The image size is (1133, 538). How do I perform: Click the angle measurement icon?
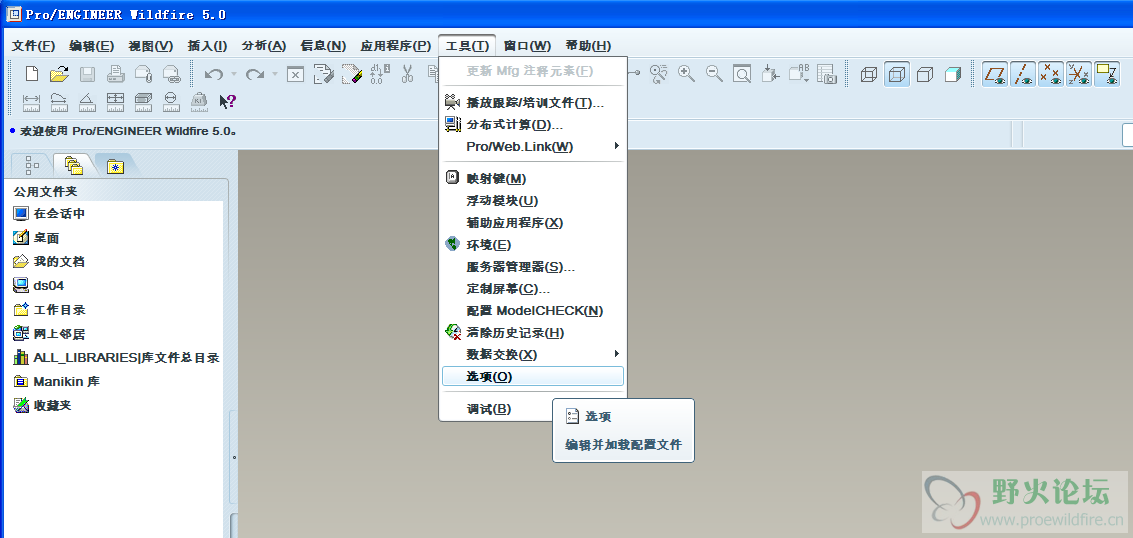pos(87,101)
